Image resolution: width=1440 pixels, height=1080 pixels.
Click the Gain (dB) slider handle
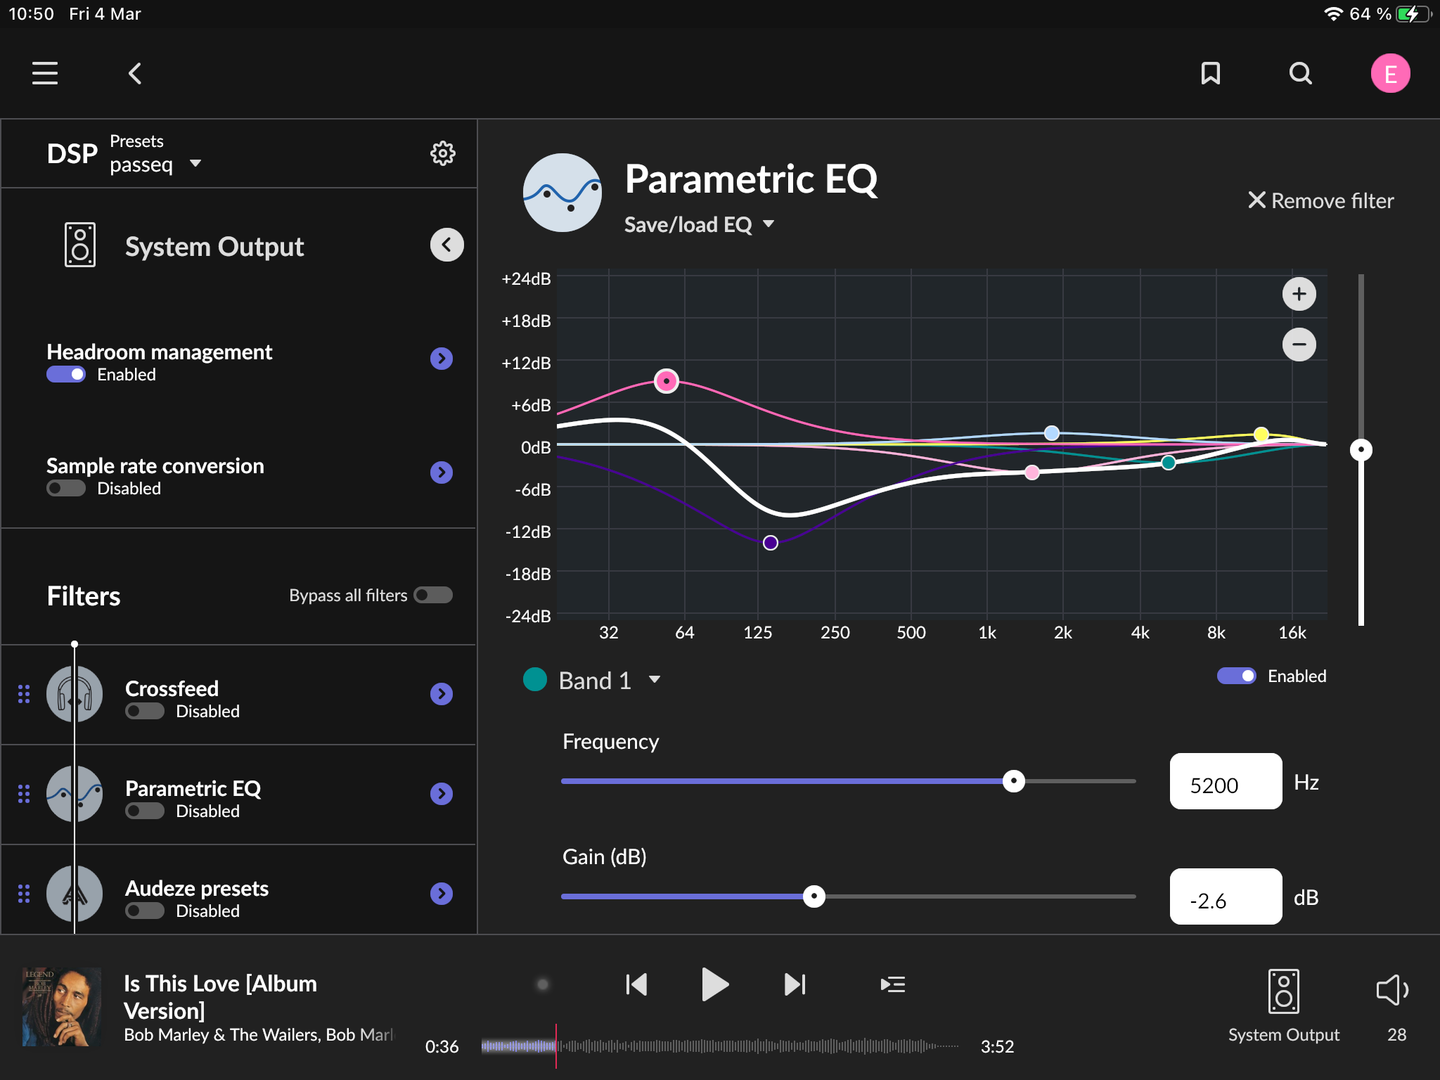tap(814, 896)
